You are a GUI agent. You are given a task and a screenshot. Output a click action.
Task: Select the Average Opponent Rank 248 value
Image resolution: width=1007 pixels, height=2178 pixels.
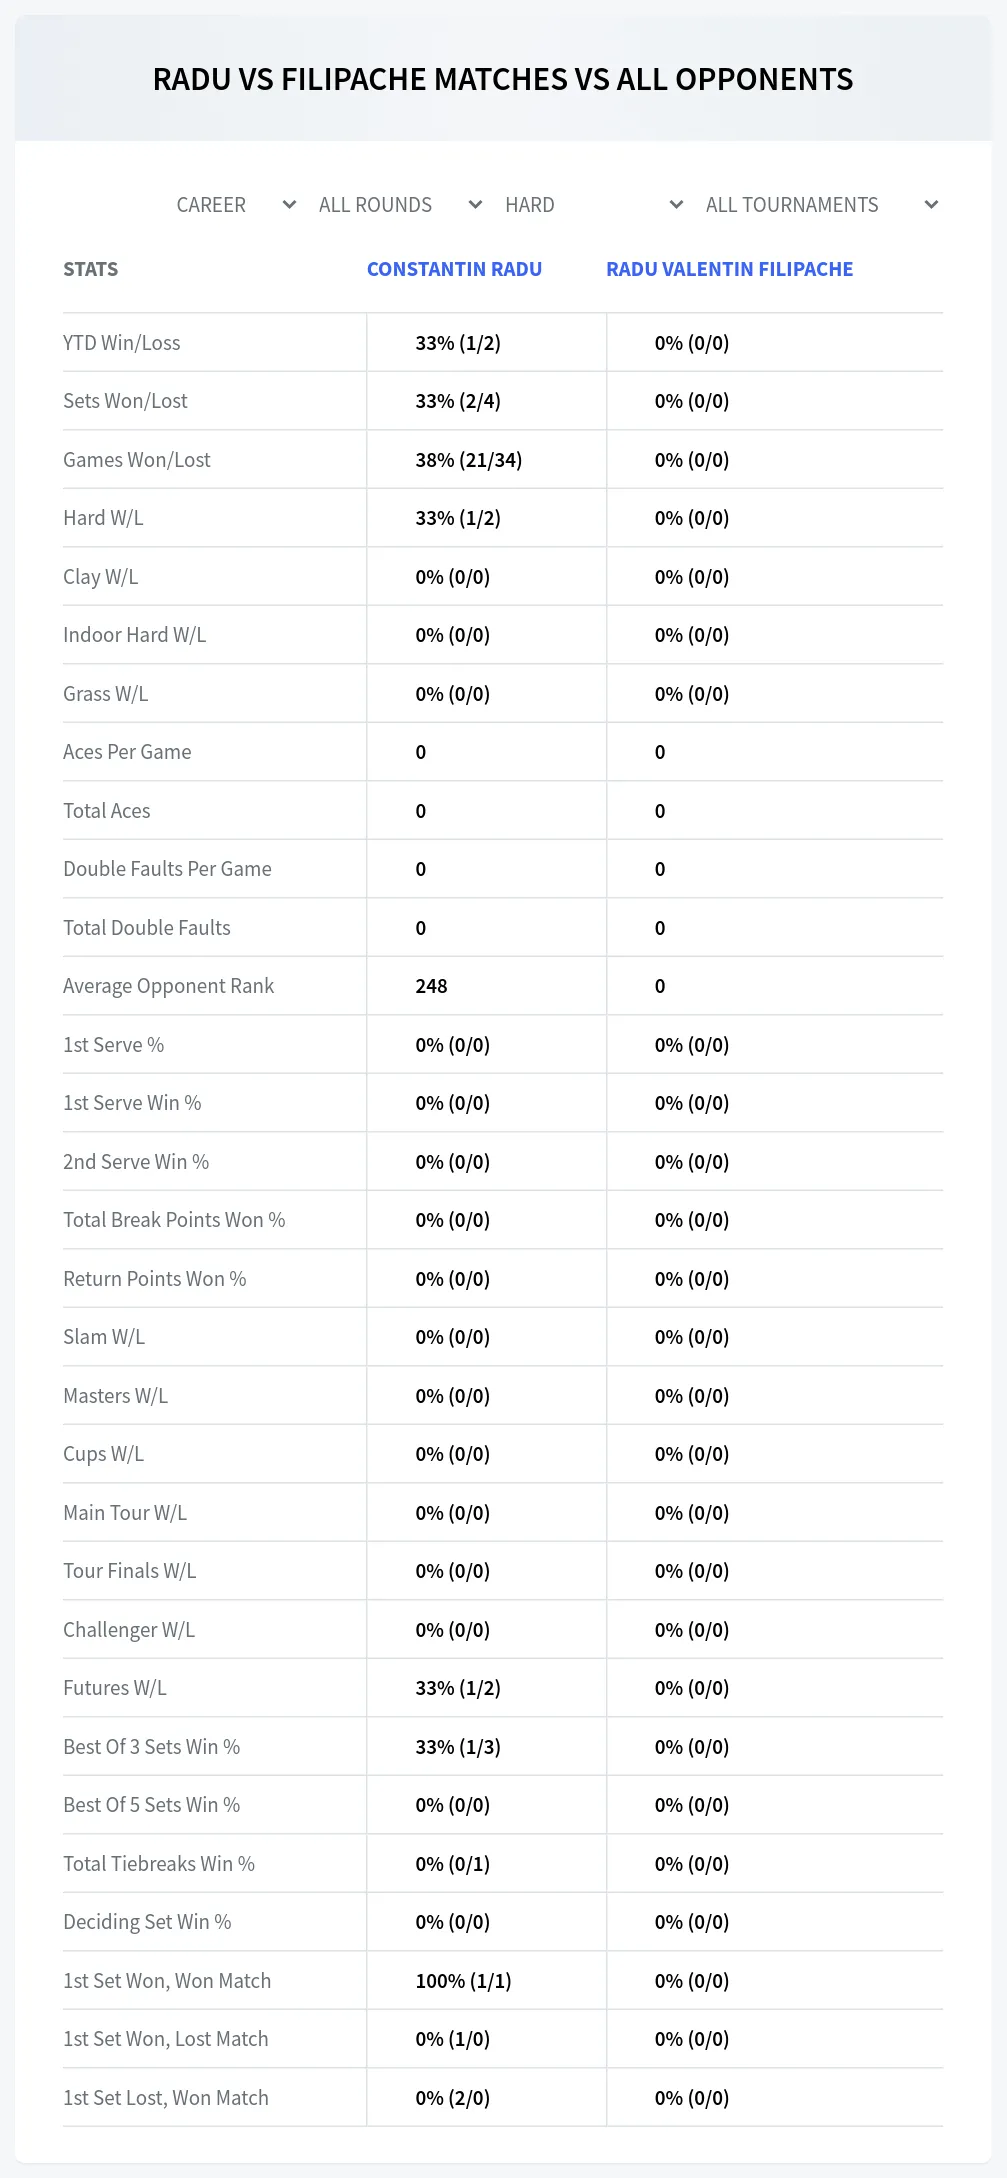tap(431, 986)
